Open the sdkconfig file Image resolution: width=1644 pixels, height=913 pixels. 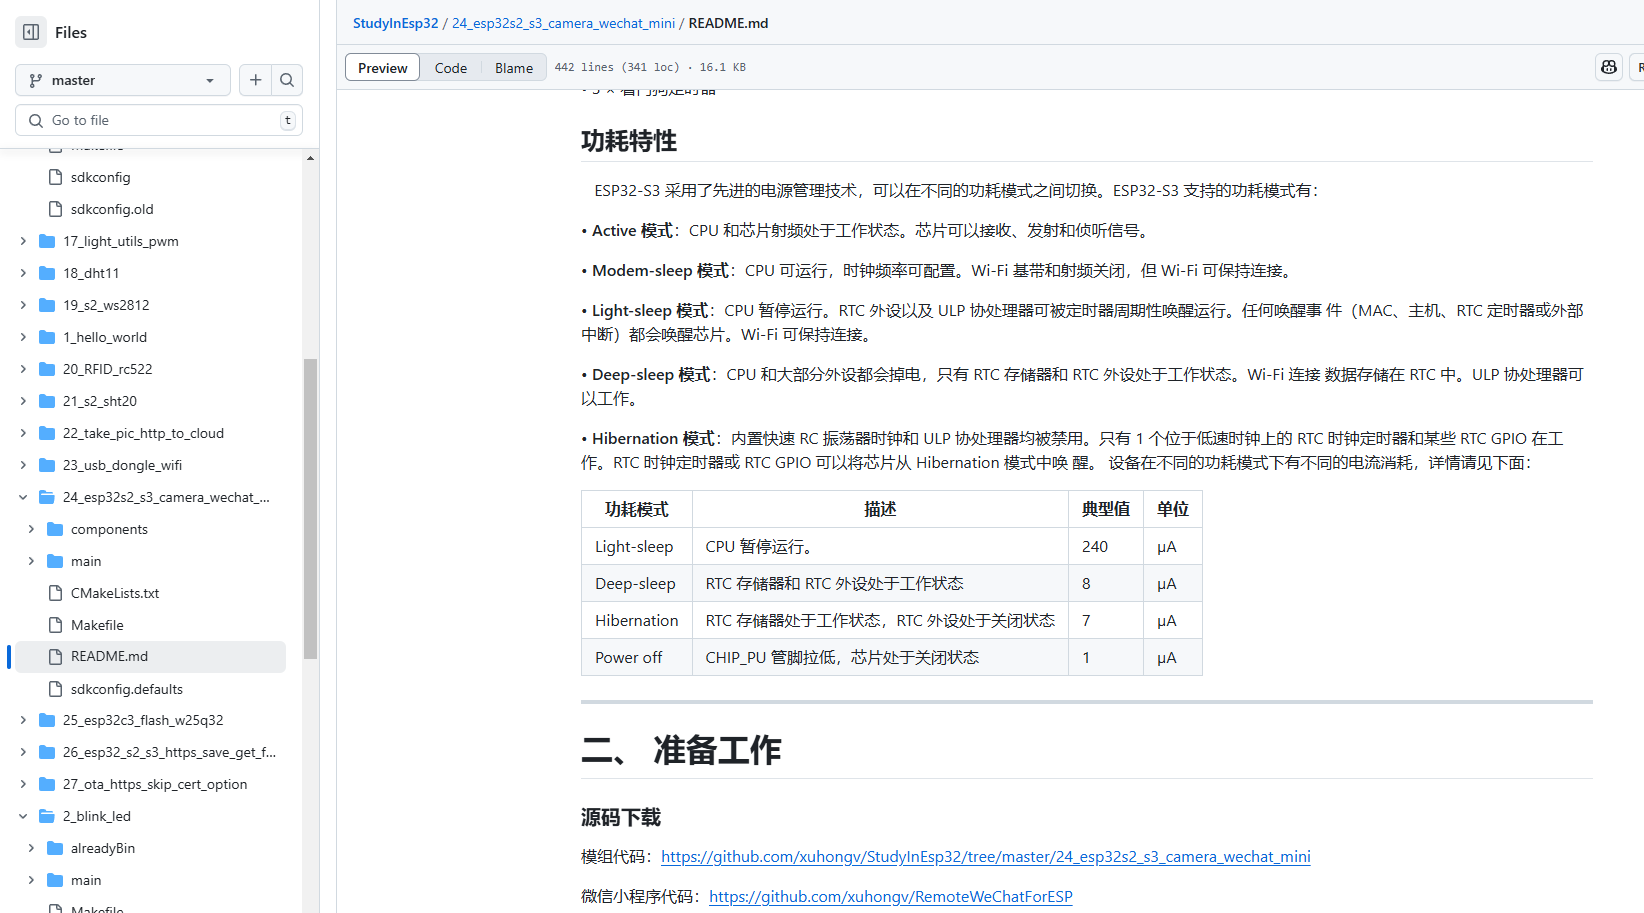(100, 177)
